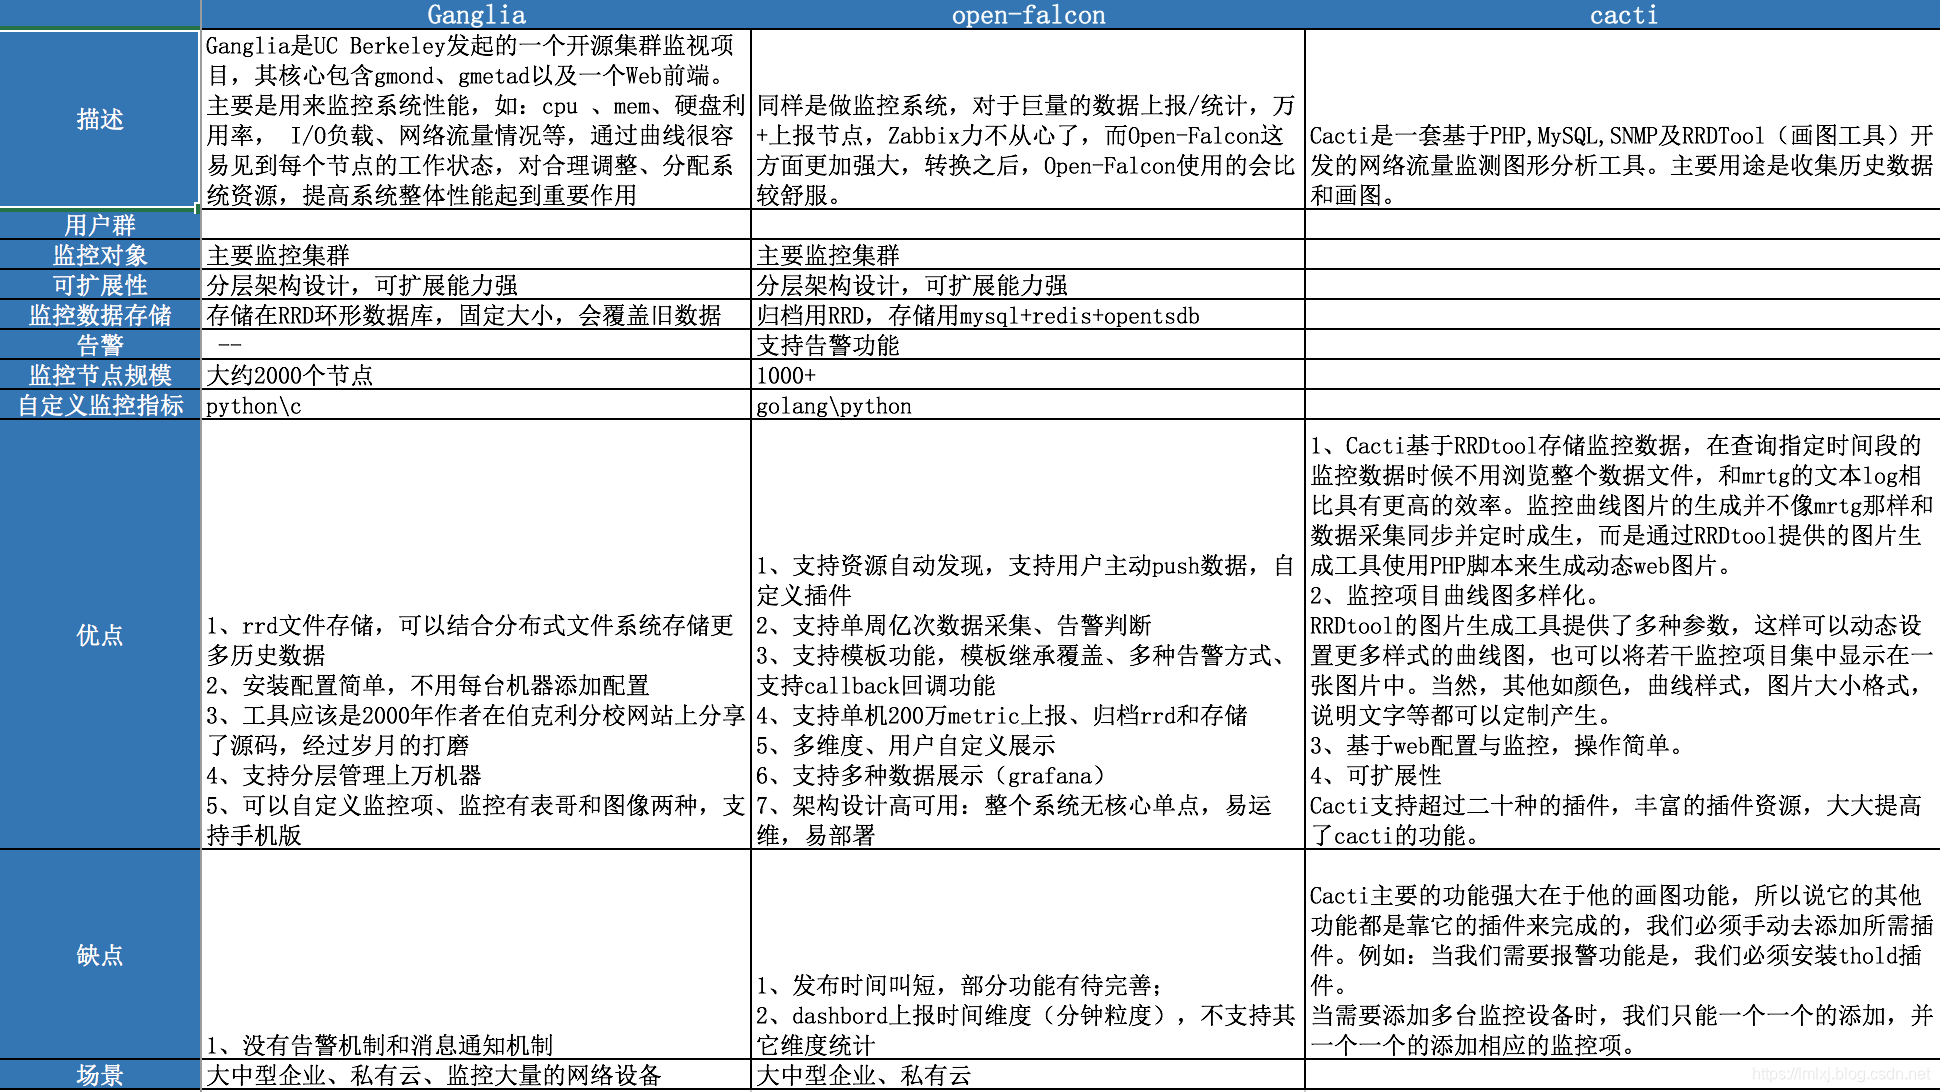The width and height of the screenshot is (1940, 1092).
Task: Click the 监控对象 row header
Action: tap(100, 255)
